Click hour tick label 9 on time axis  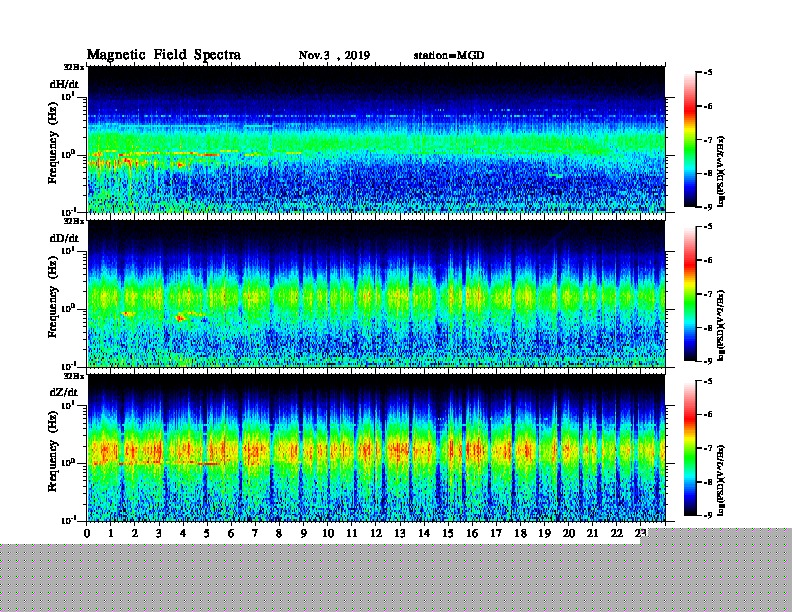[303, 533]
